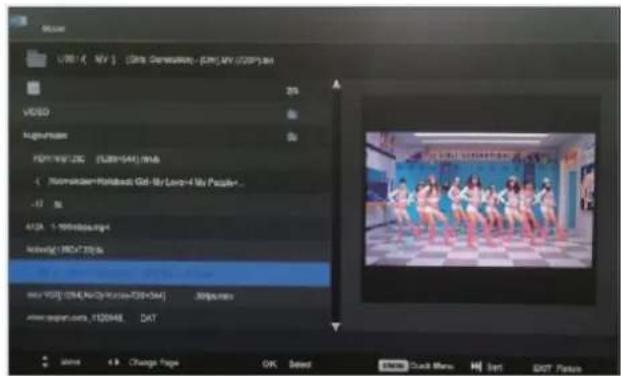Click the scrollbar up arrow of the file list
Image resolution: width=621 pixels, height=376 pixels.
[x=336, y=84]
